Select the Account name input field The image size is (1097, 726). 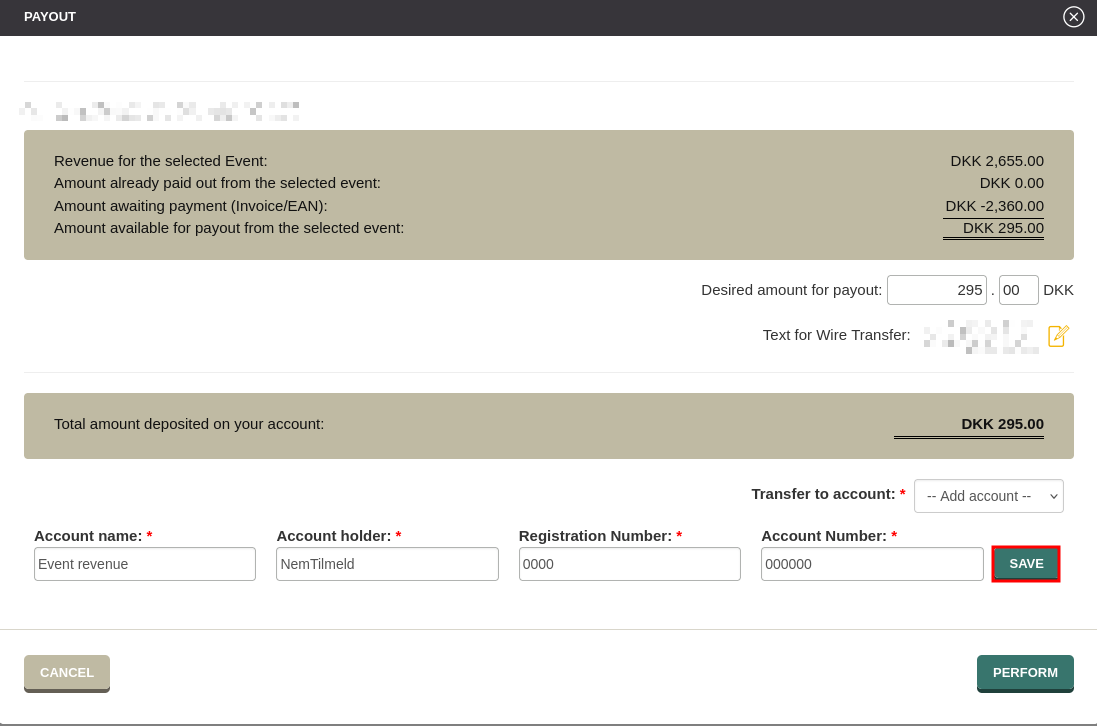click(145, 564)
